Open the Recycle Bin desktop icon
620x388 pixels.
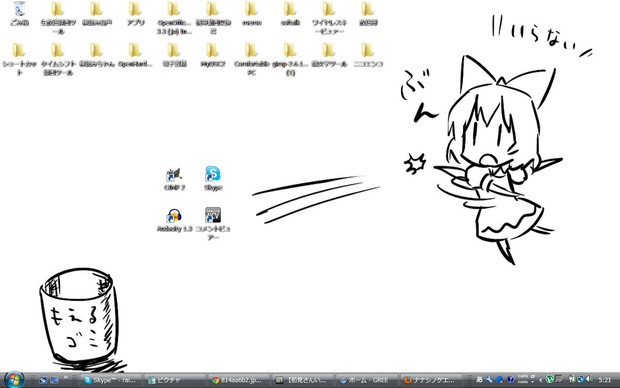(19, 13)
